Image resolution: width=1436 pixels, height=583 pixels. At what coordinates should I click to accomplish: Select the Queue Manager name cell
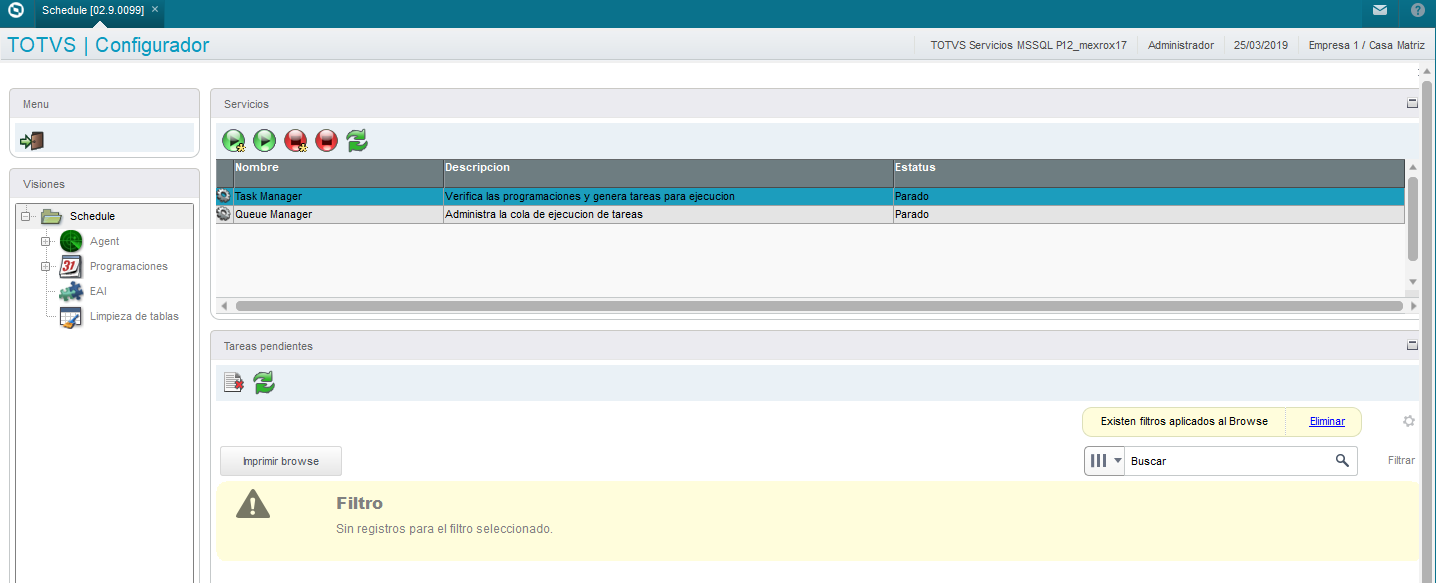click(x=338, y=214)
